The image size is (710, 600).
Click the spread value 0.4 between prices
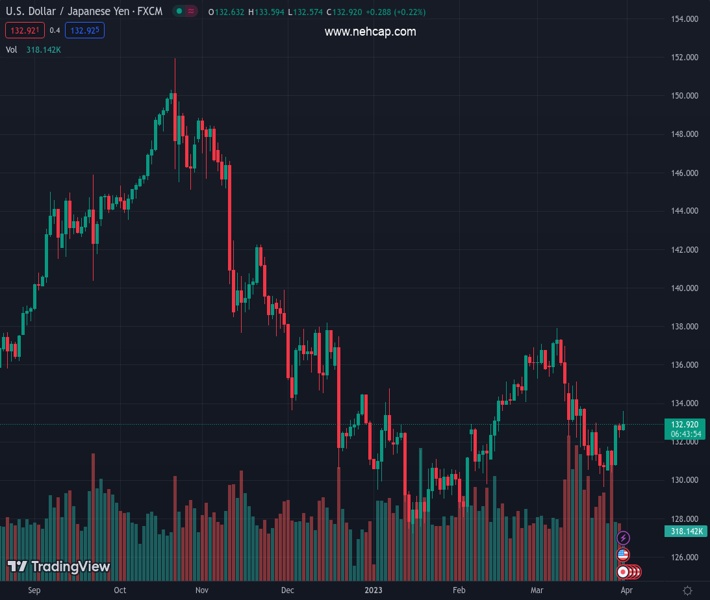(55, 31)
